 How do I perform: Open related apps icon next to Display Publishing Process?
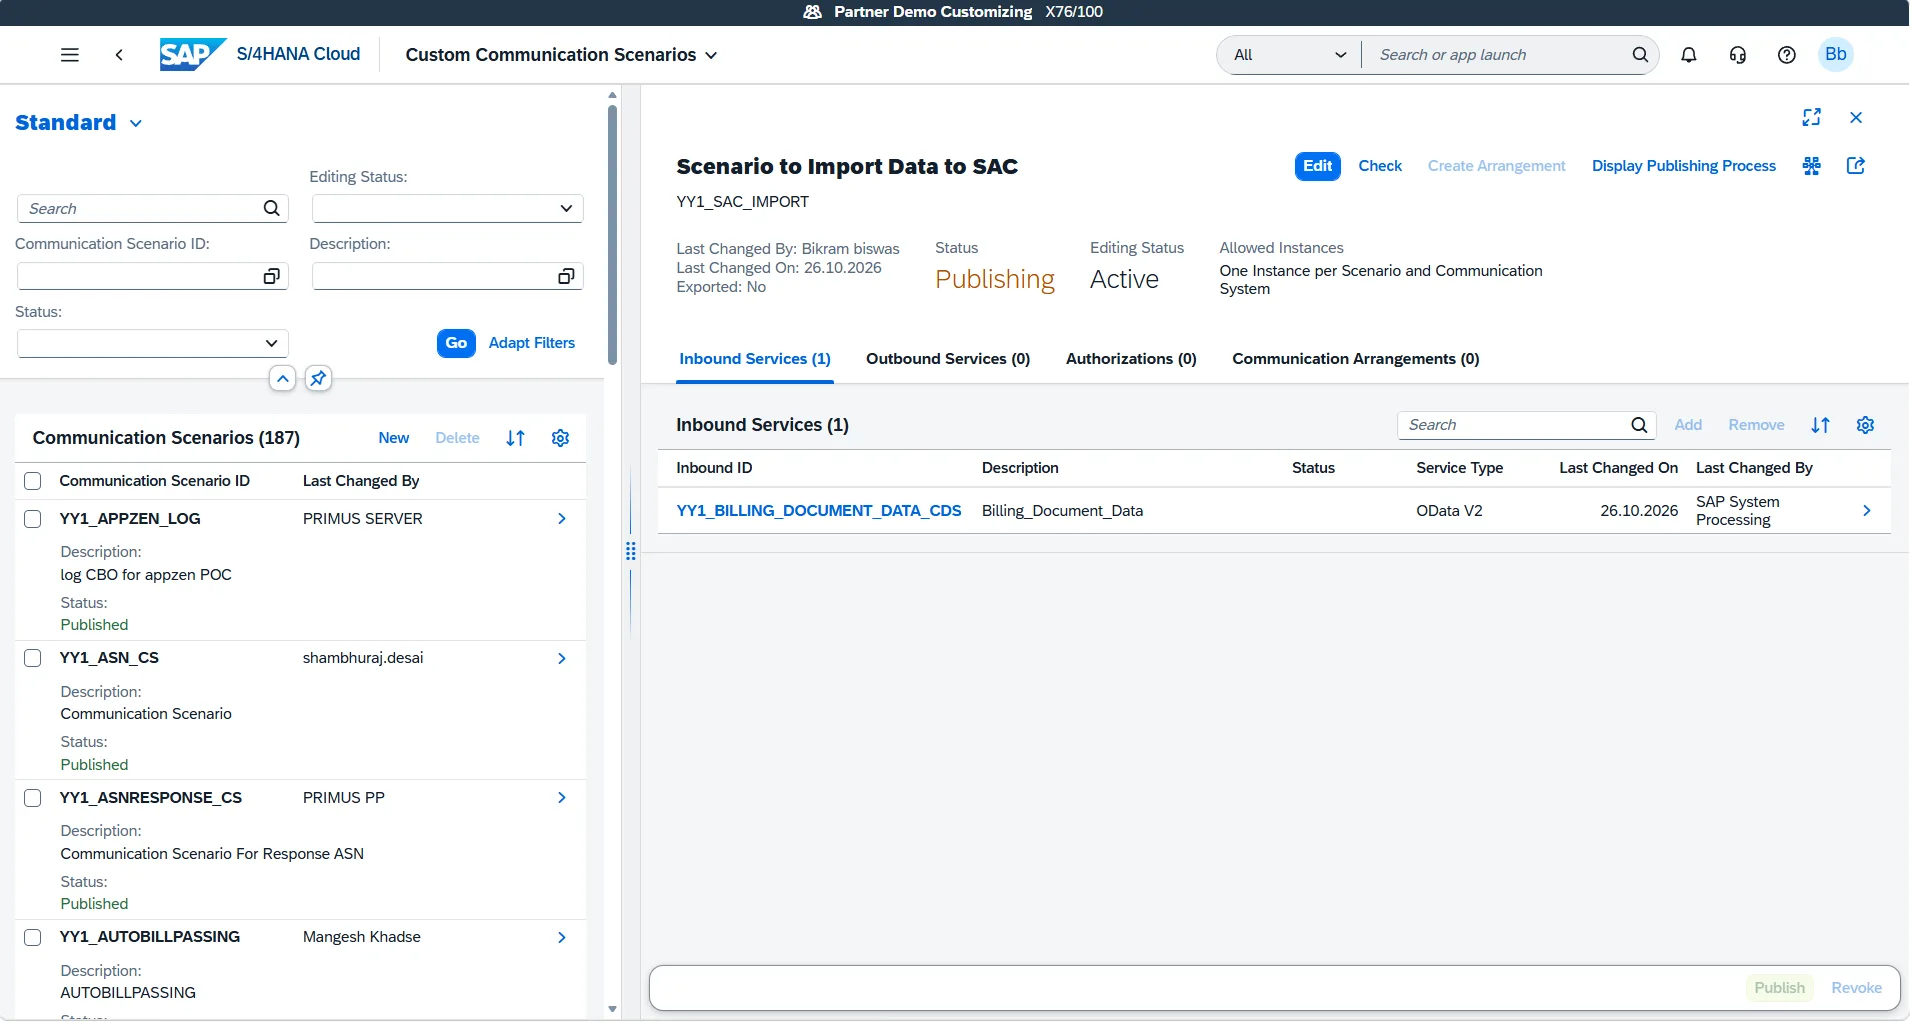(1812, 166)
